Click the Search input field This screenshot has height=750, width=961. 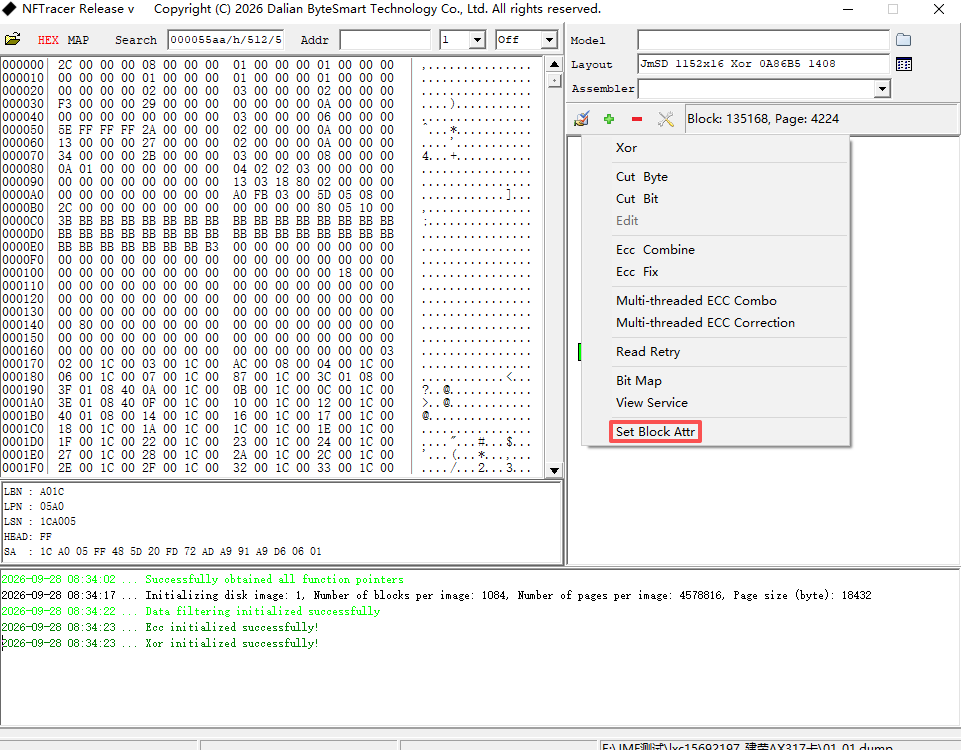point(226,40)
